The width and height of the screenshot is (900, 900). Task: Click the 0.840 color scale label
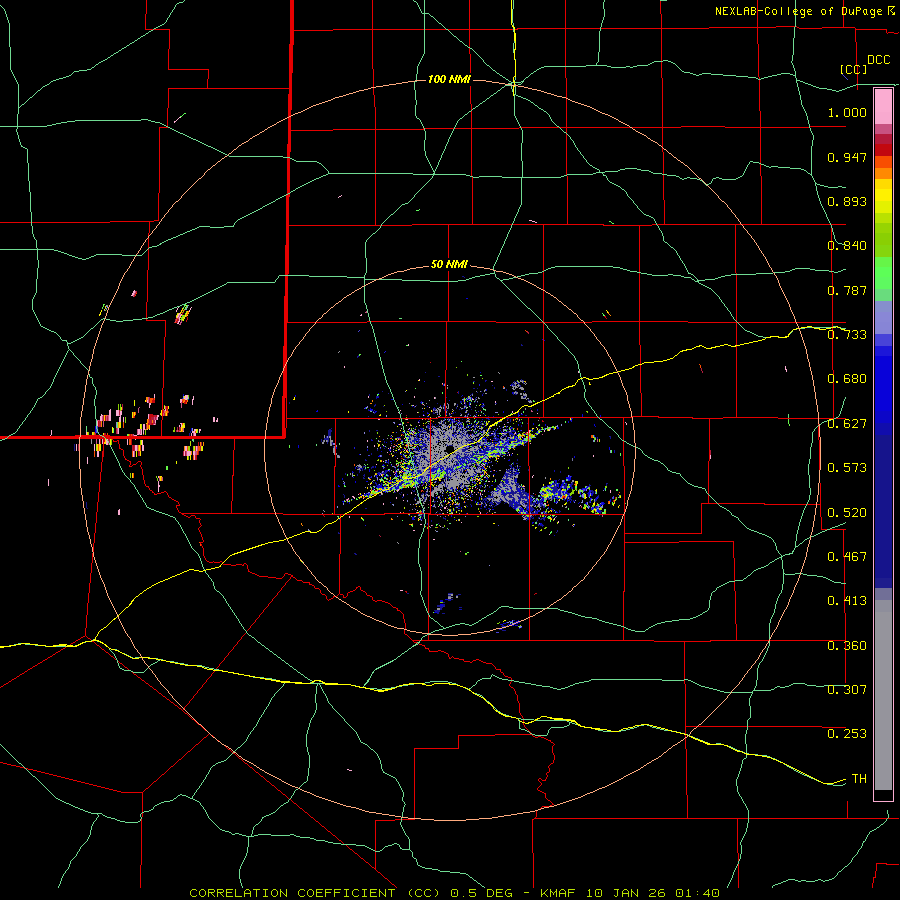pos(847,246)
